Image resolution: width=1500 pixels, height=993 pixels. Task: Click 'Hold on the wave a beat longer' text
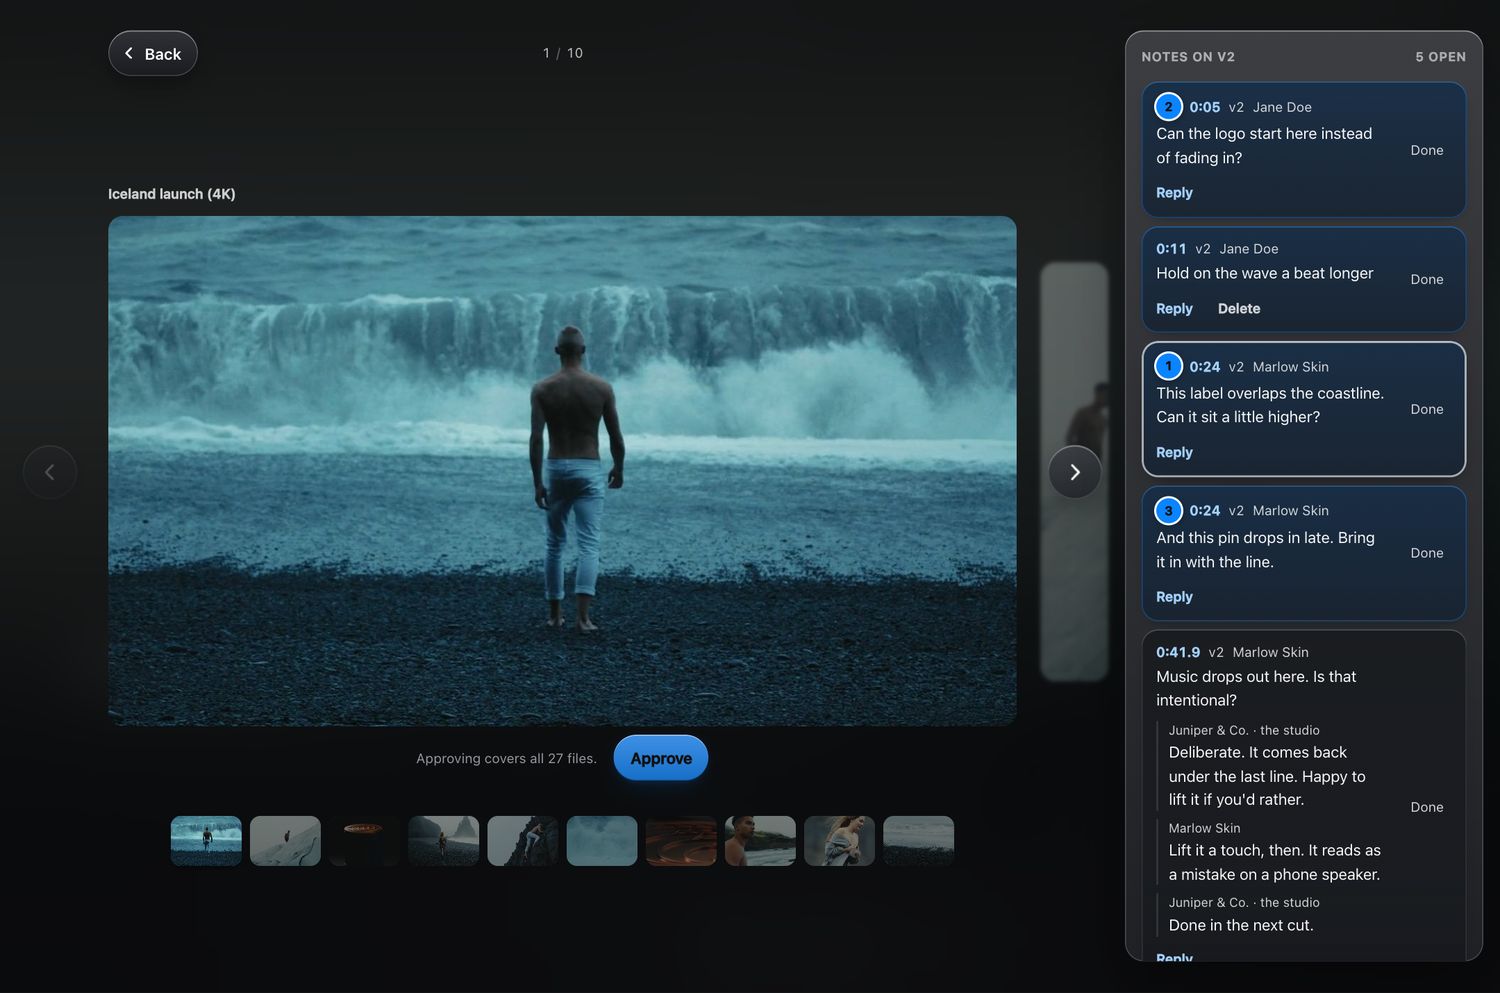[x=1264, y=273]
